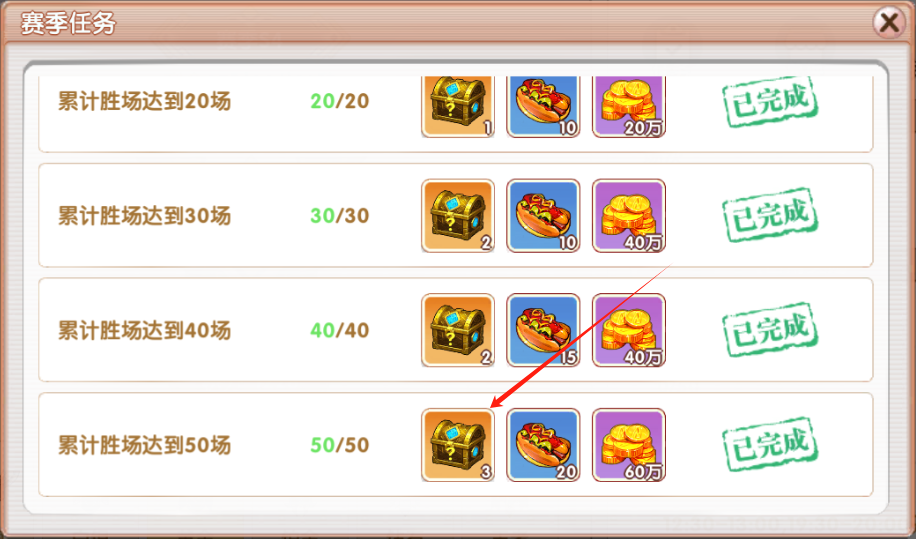Click treasure chest reward in 20-win row
Image resolution: width=916 pixels, height=539 pixels.
[458, 106]
